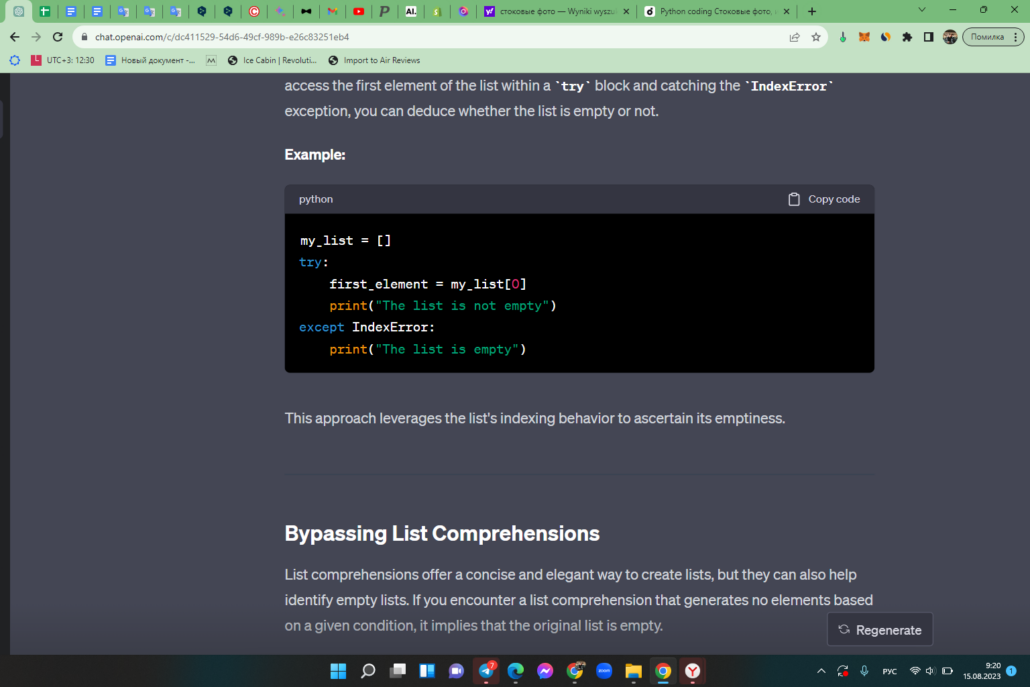Reload the page with the refresh icon

point(58,37)
